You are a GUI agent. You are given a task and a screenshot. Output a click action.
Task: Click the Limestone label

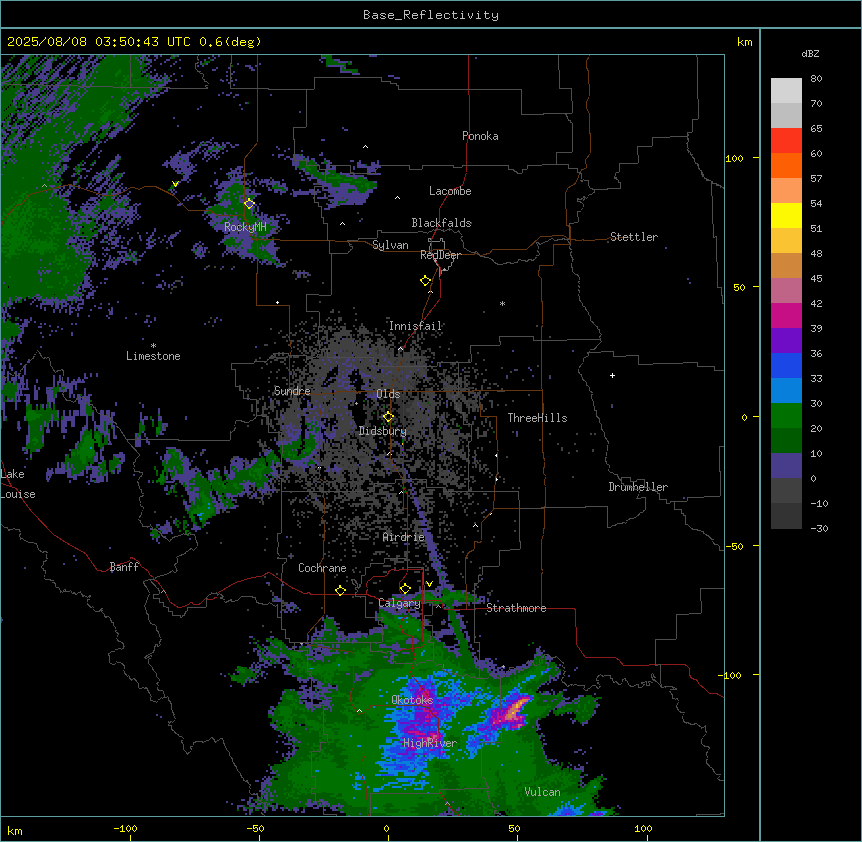point(153,356)
